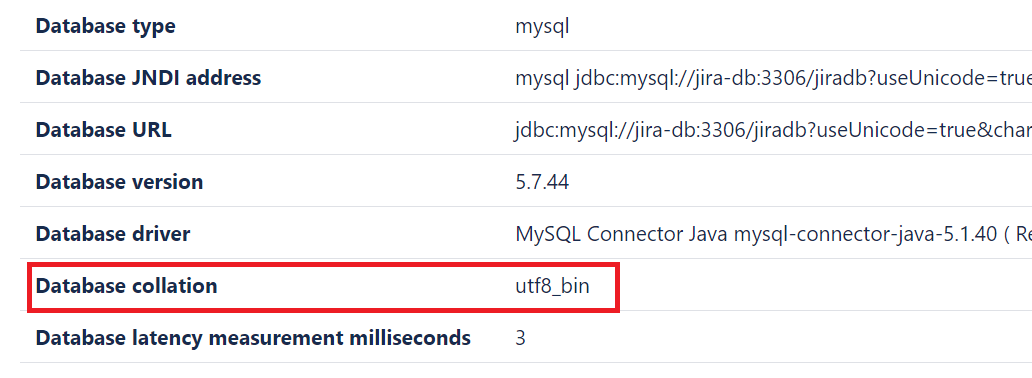1032x378 pixels.
Task: Click the Database URL label
Action: tap(103, 130)
